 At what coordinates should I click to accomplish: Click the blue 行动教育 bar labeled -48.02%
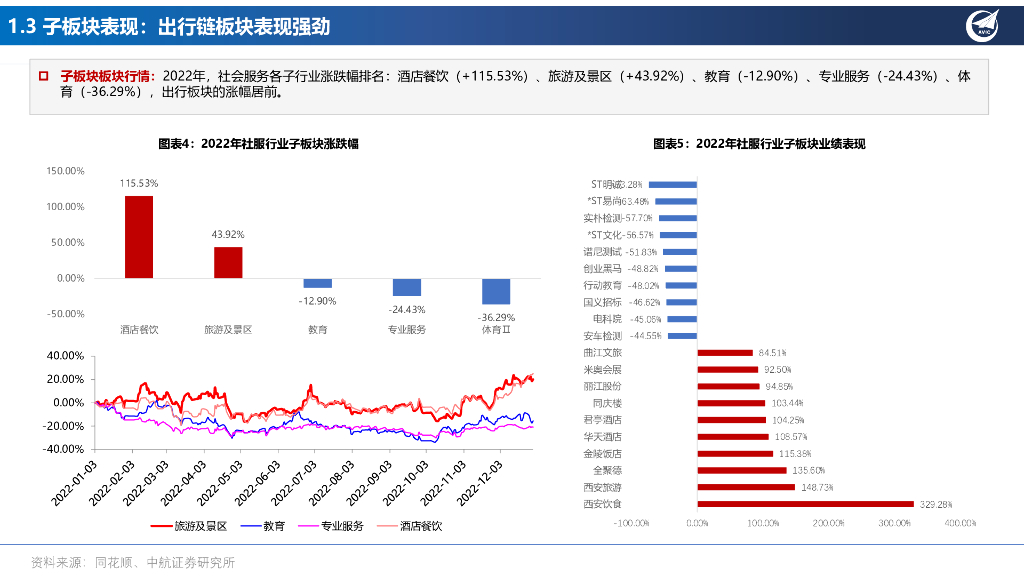tap(681, 285)
